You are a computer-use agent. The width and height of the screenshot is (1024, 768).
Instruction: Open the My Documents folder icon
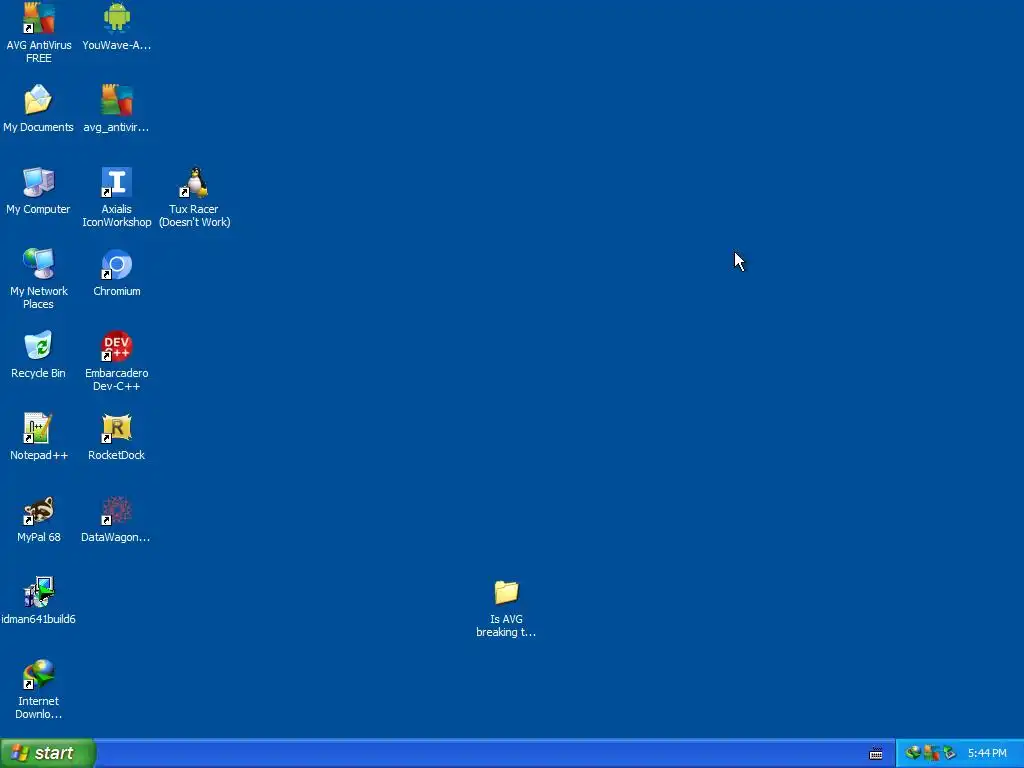pyautogui.click(x=38, y=101)
